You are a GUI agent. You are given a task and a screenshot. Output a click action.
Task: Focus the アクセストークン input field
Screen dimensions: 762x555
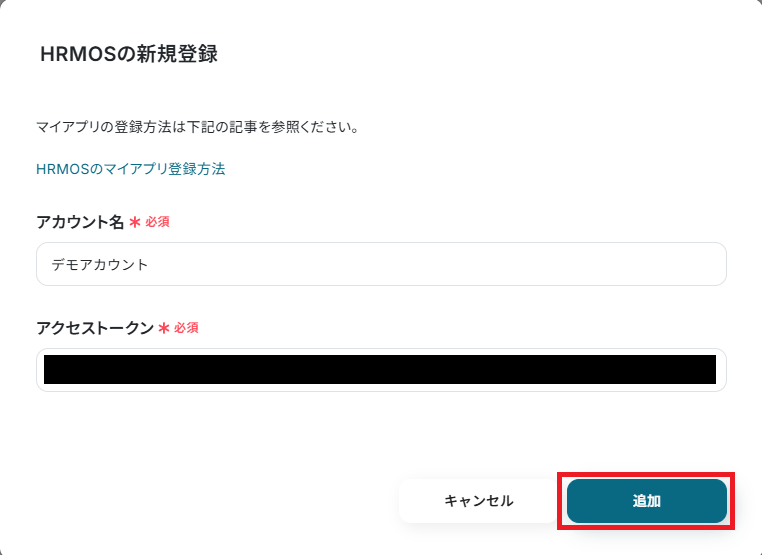tap(381, 370)
